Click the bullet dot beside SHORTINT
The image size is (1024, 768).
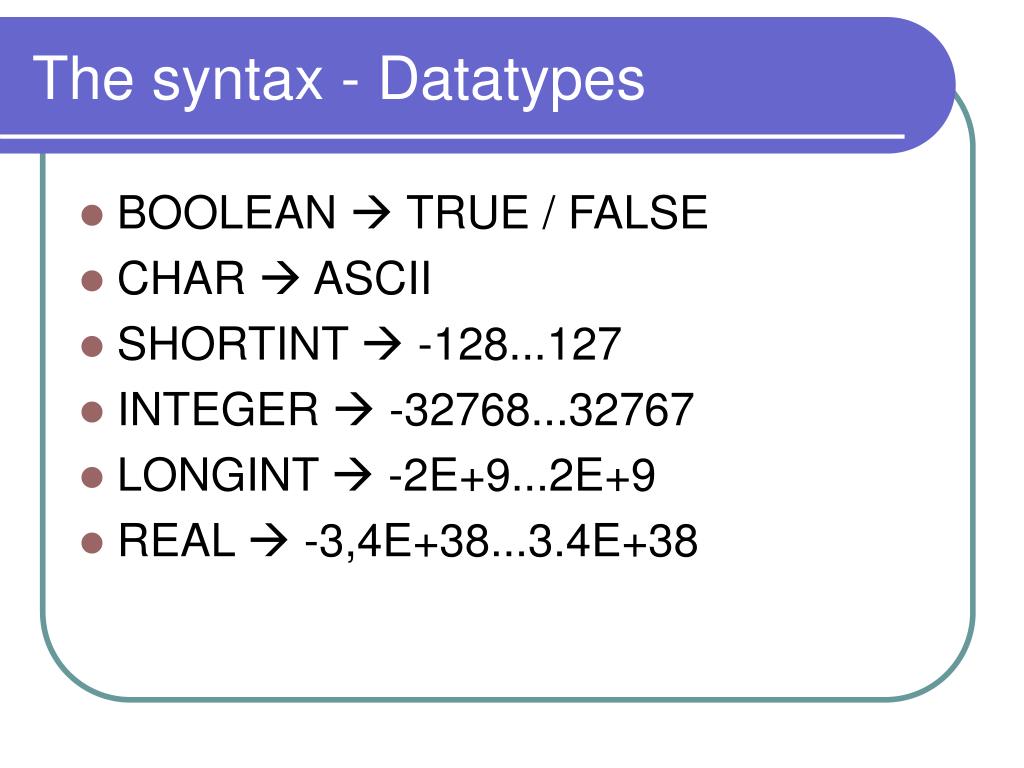92,346
